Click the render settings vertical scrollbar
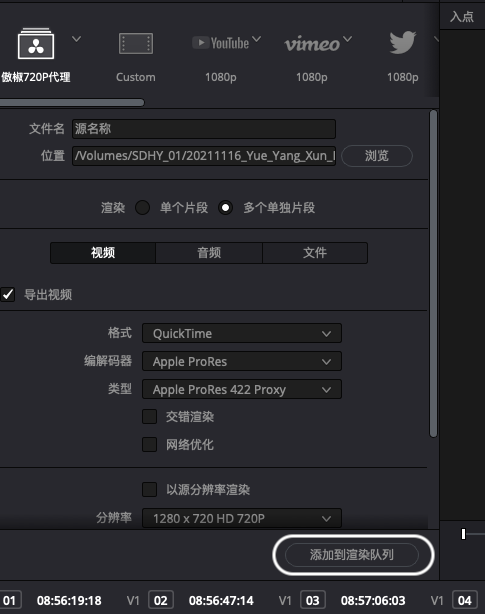The height and width of the screenshot is (614, 485). click(x=433, y=274)
